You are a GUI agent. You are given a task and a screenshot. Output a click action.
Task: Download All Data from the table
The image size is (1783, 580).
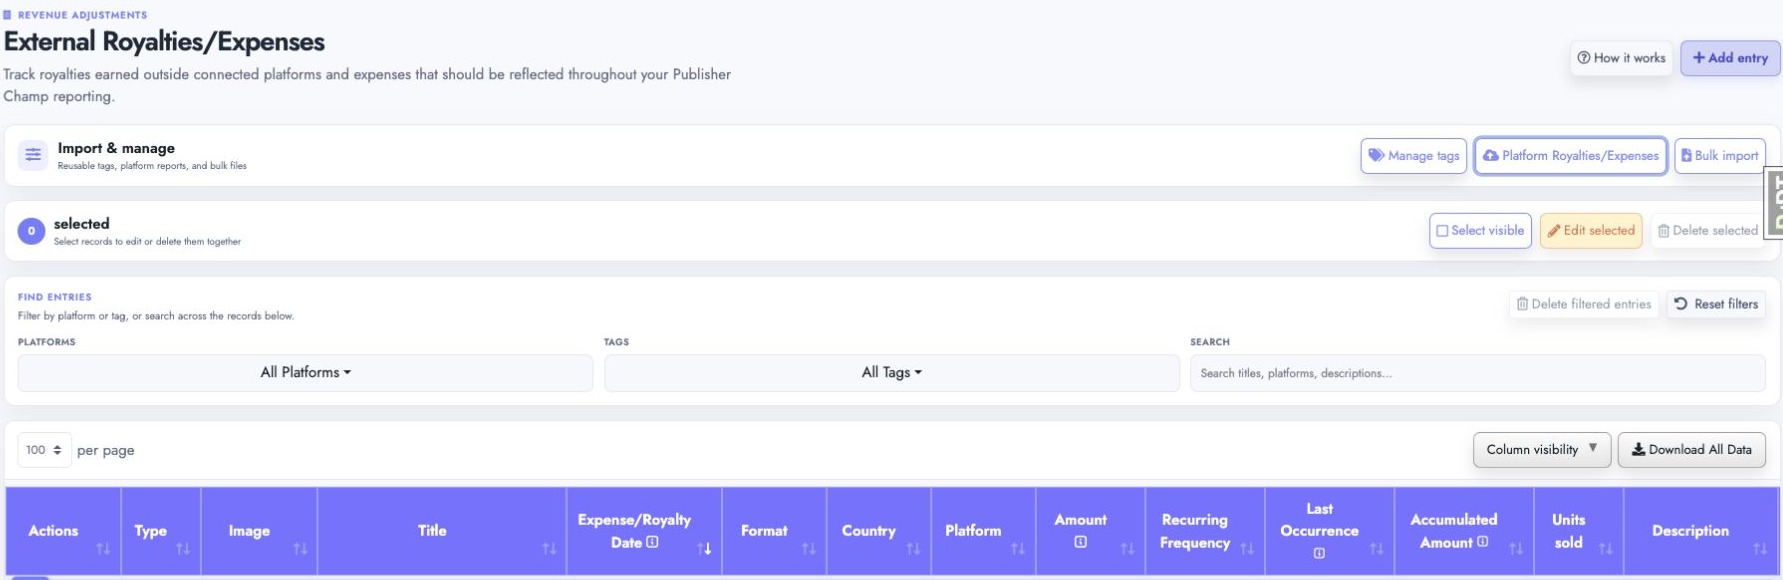pyautogui.click(x=1692, y=450)
